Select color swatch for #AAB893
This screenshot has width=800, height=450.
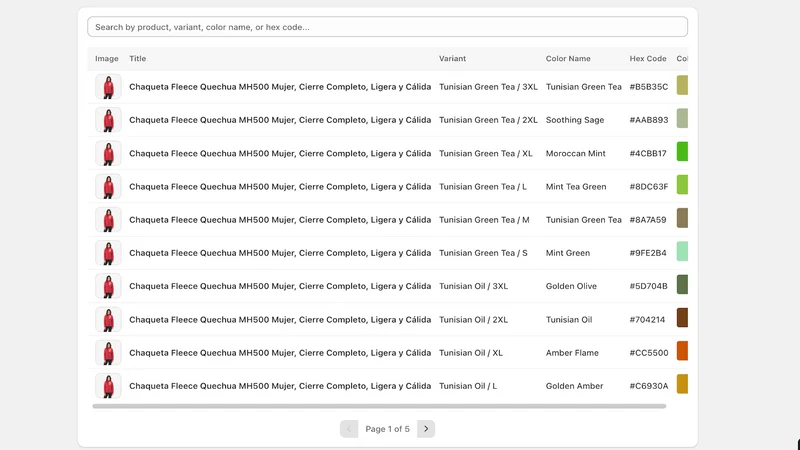click(682, 118)
